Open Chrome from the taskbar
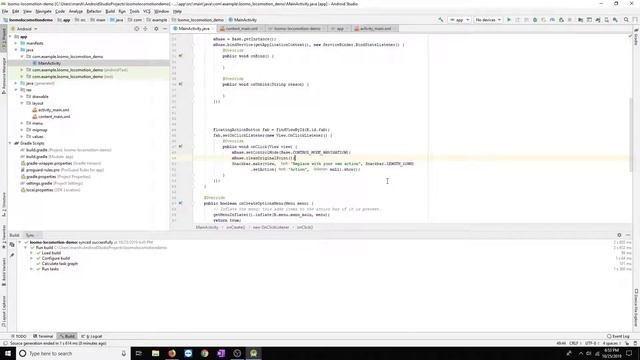 point(204,353)
